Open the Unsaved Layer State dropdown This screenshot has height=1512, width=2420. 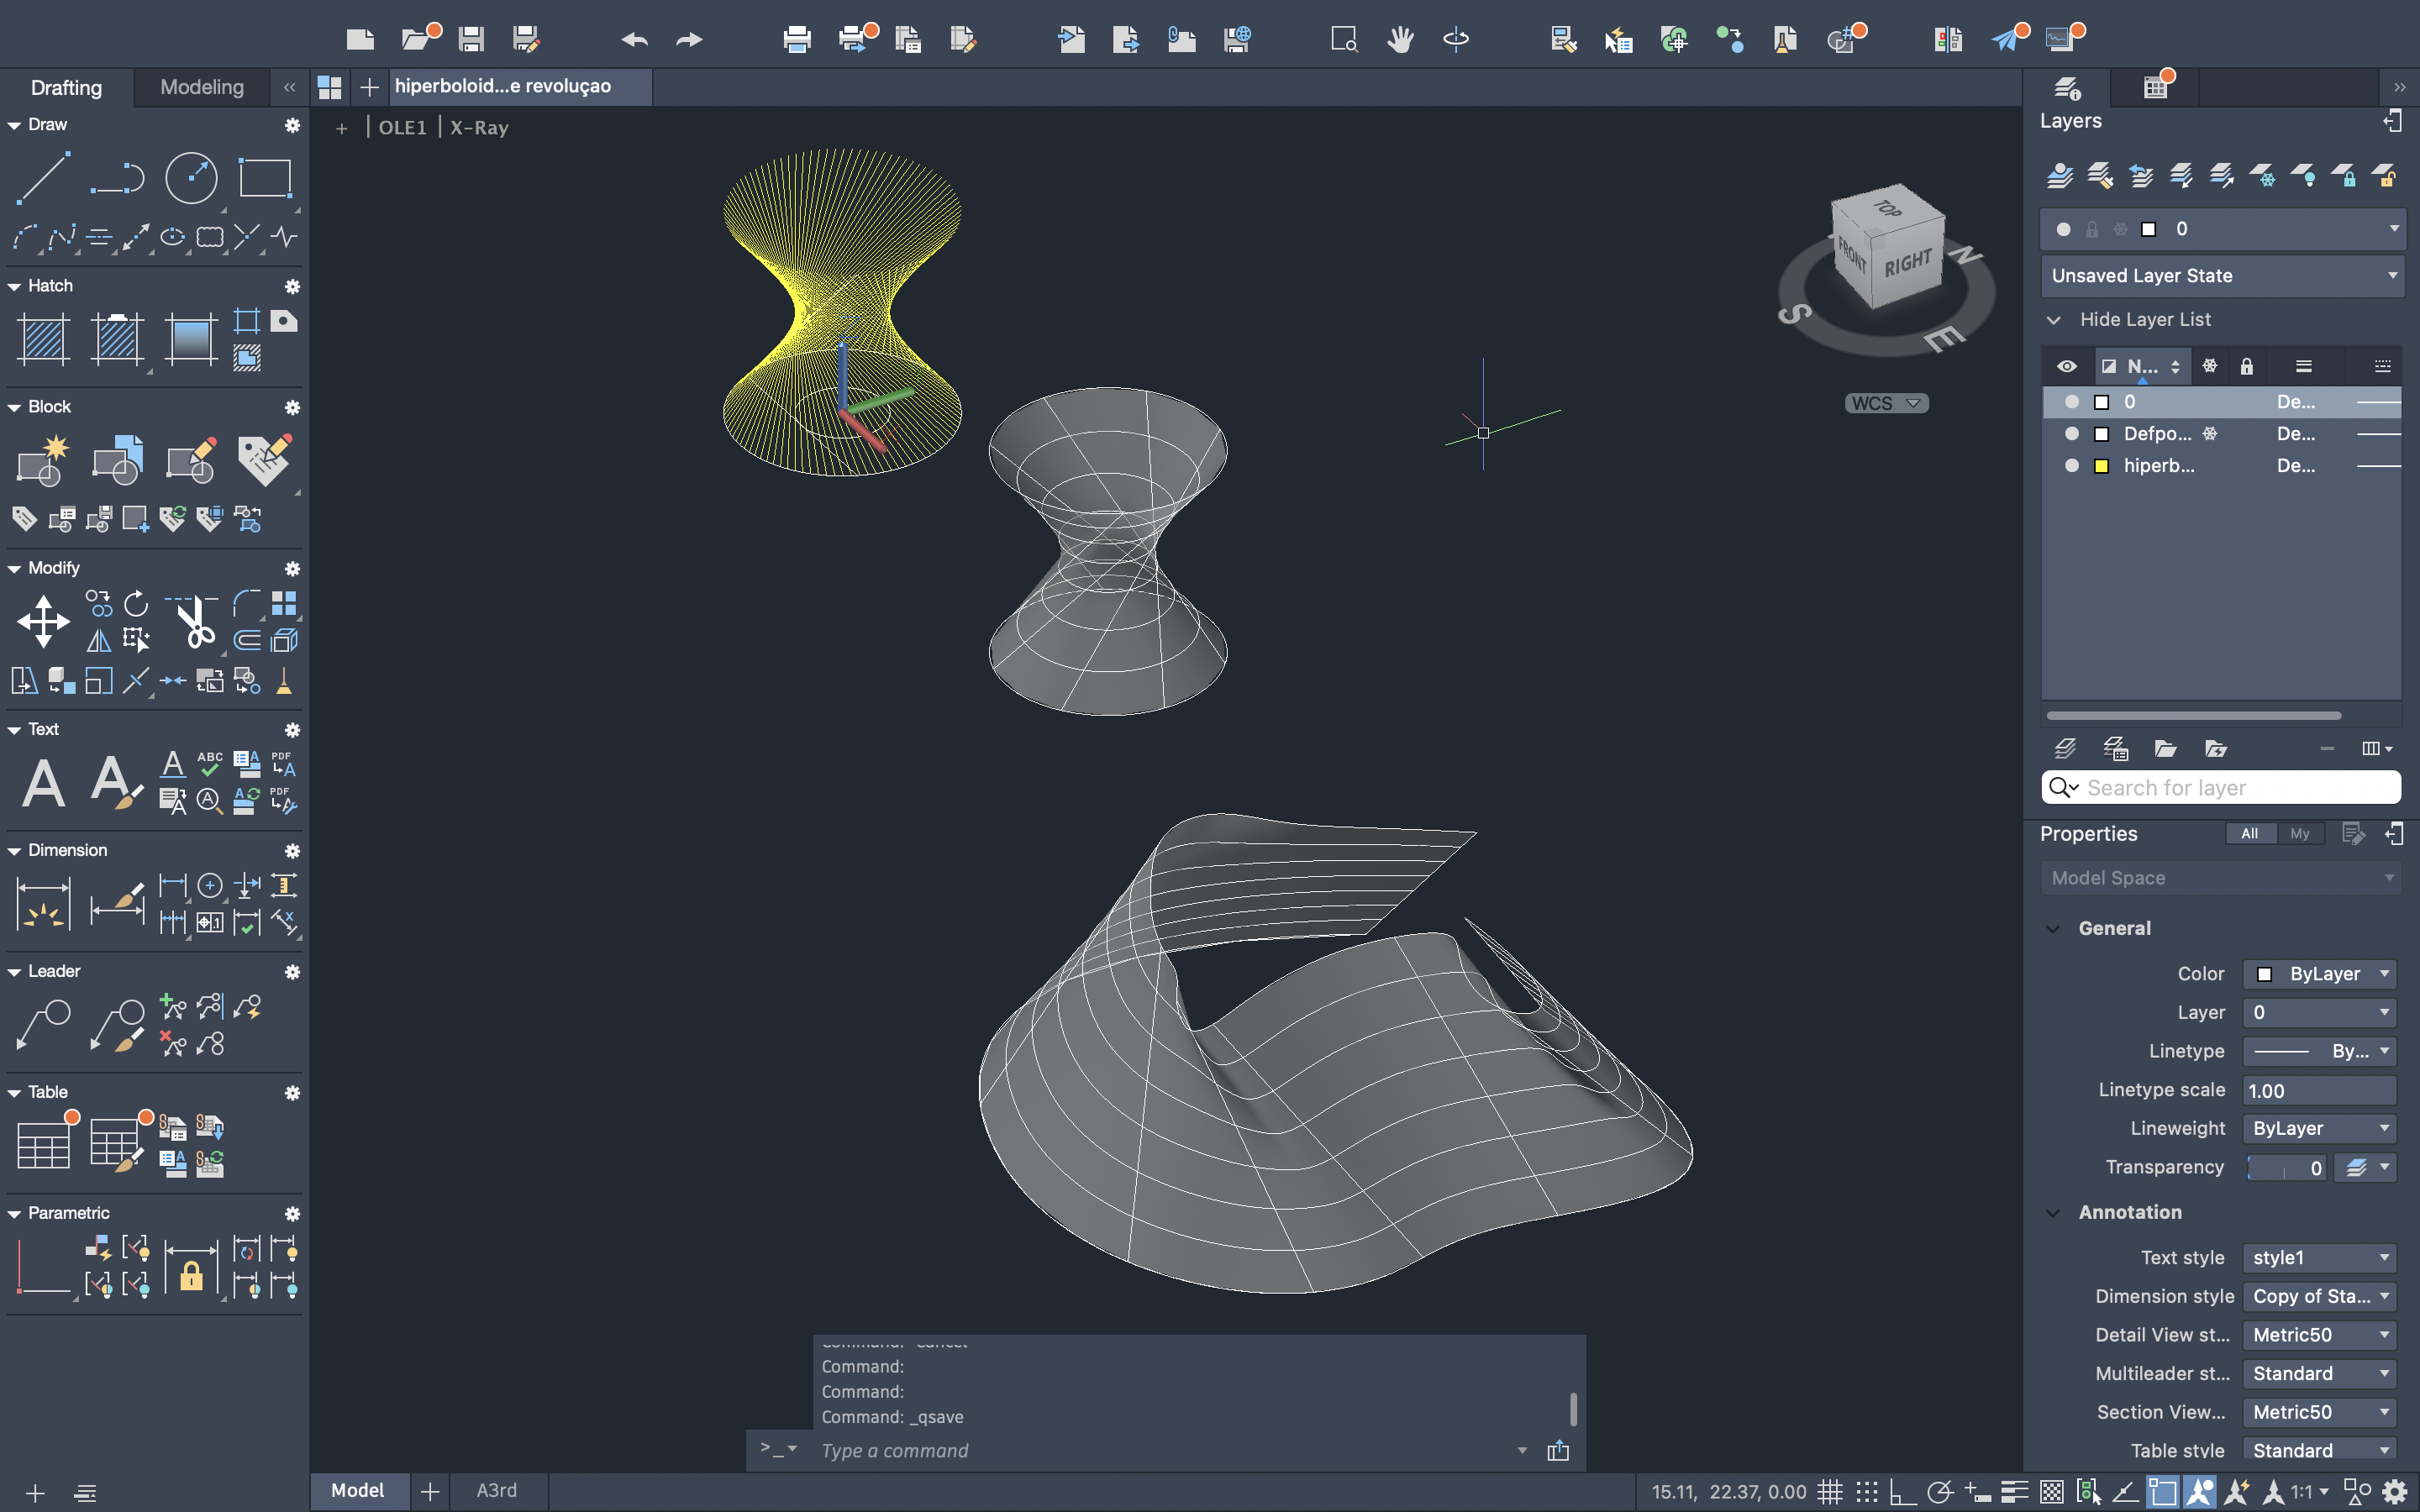point(2222,275)
